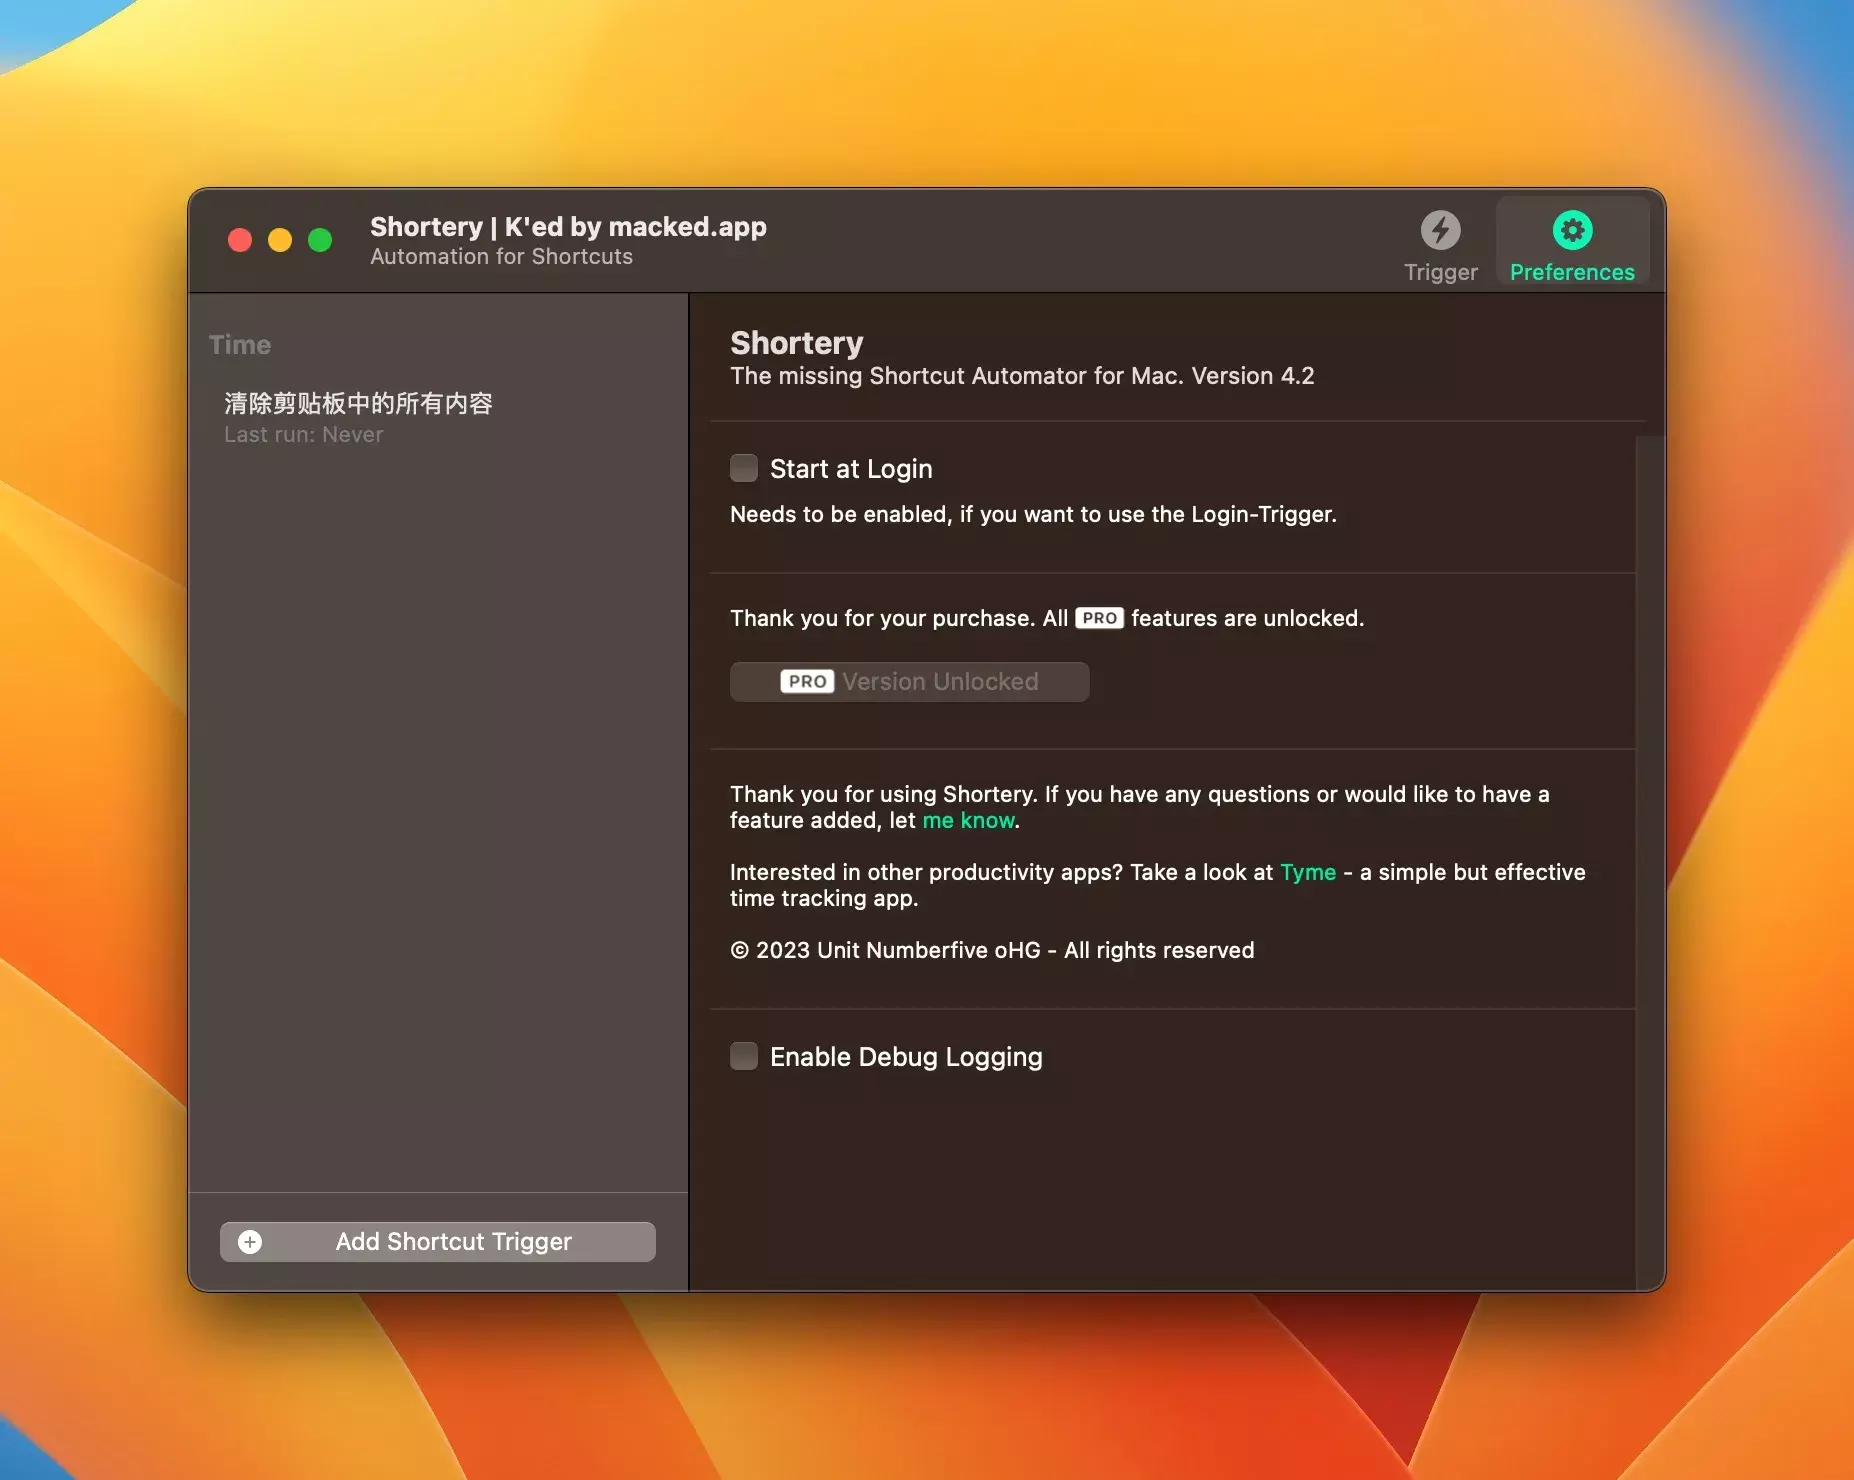
Task: Click the Add Shortcut Trigger button
Action: coord(438,1242)
